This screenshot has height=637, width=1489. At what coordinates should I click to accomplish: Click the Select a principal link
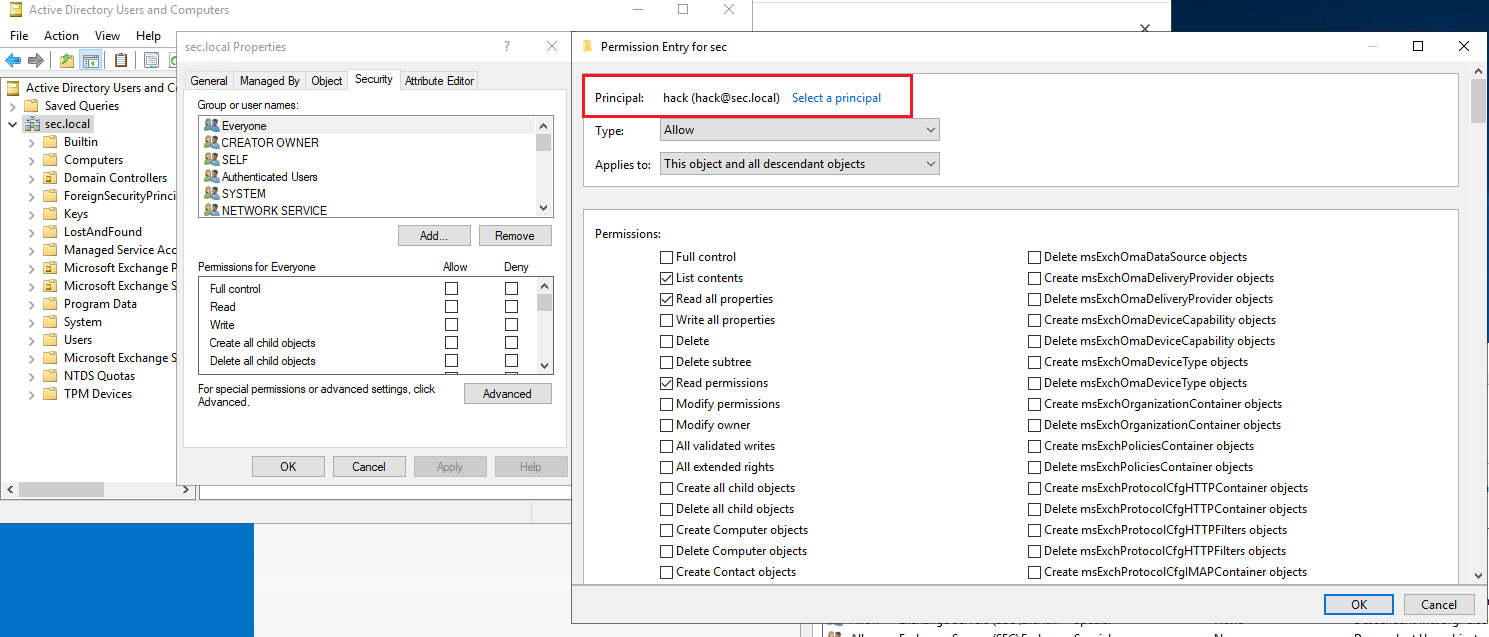tap(836, 98)
